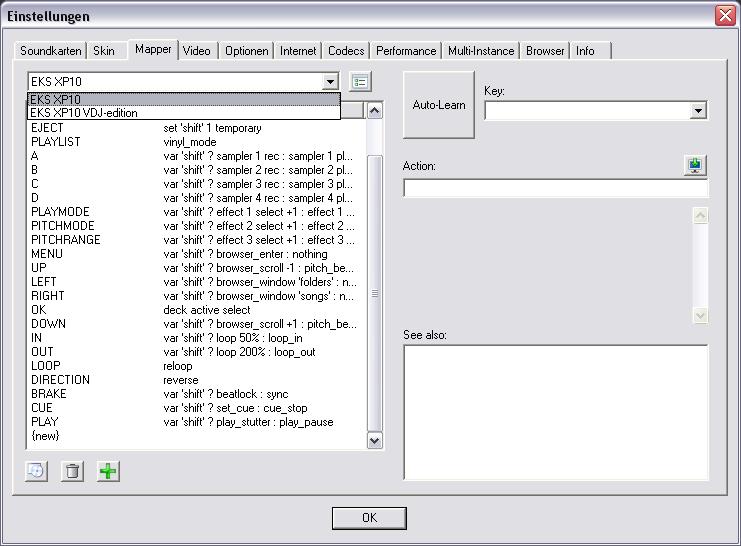Expand the Key dropdown
The height and width of the screenshot is (546, 741).
(x=698, y=111)
